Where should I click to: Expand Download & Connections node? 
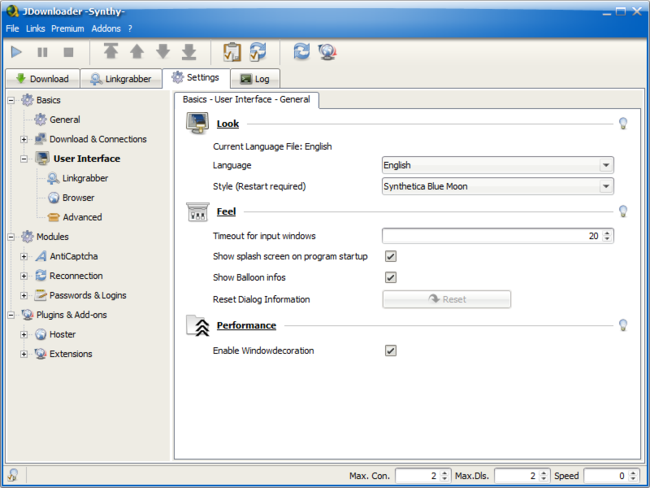click(x=24, y=139)
